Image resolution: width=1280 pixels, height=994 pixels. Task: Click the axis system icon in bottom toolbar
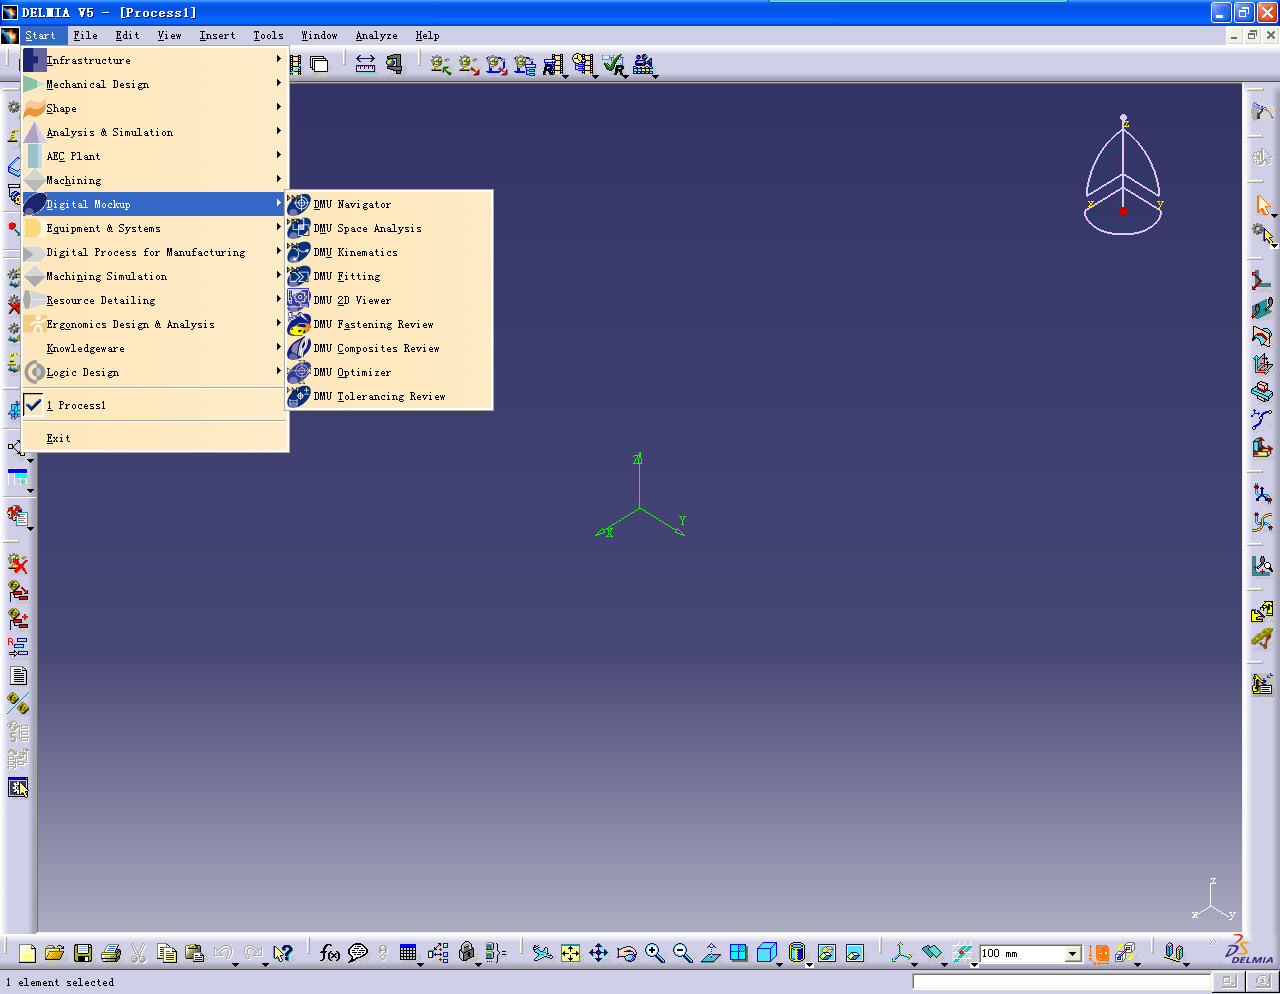(902, 953)
